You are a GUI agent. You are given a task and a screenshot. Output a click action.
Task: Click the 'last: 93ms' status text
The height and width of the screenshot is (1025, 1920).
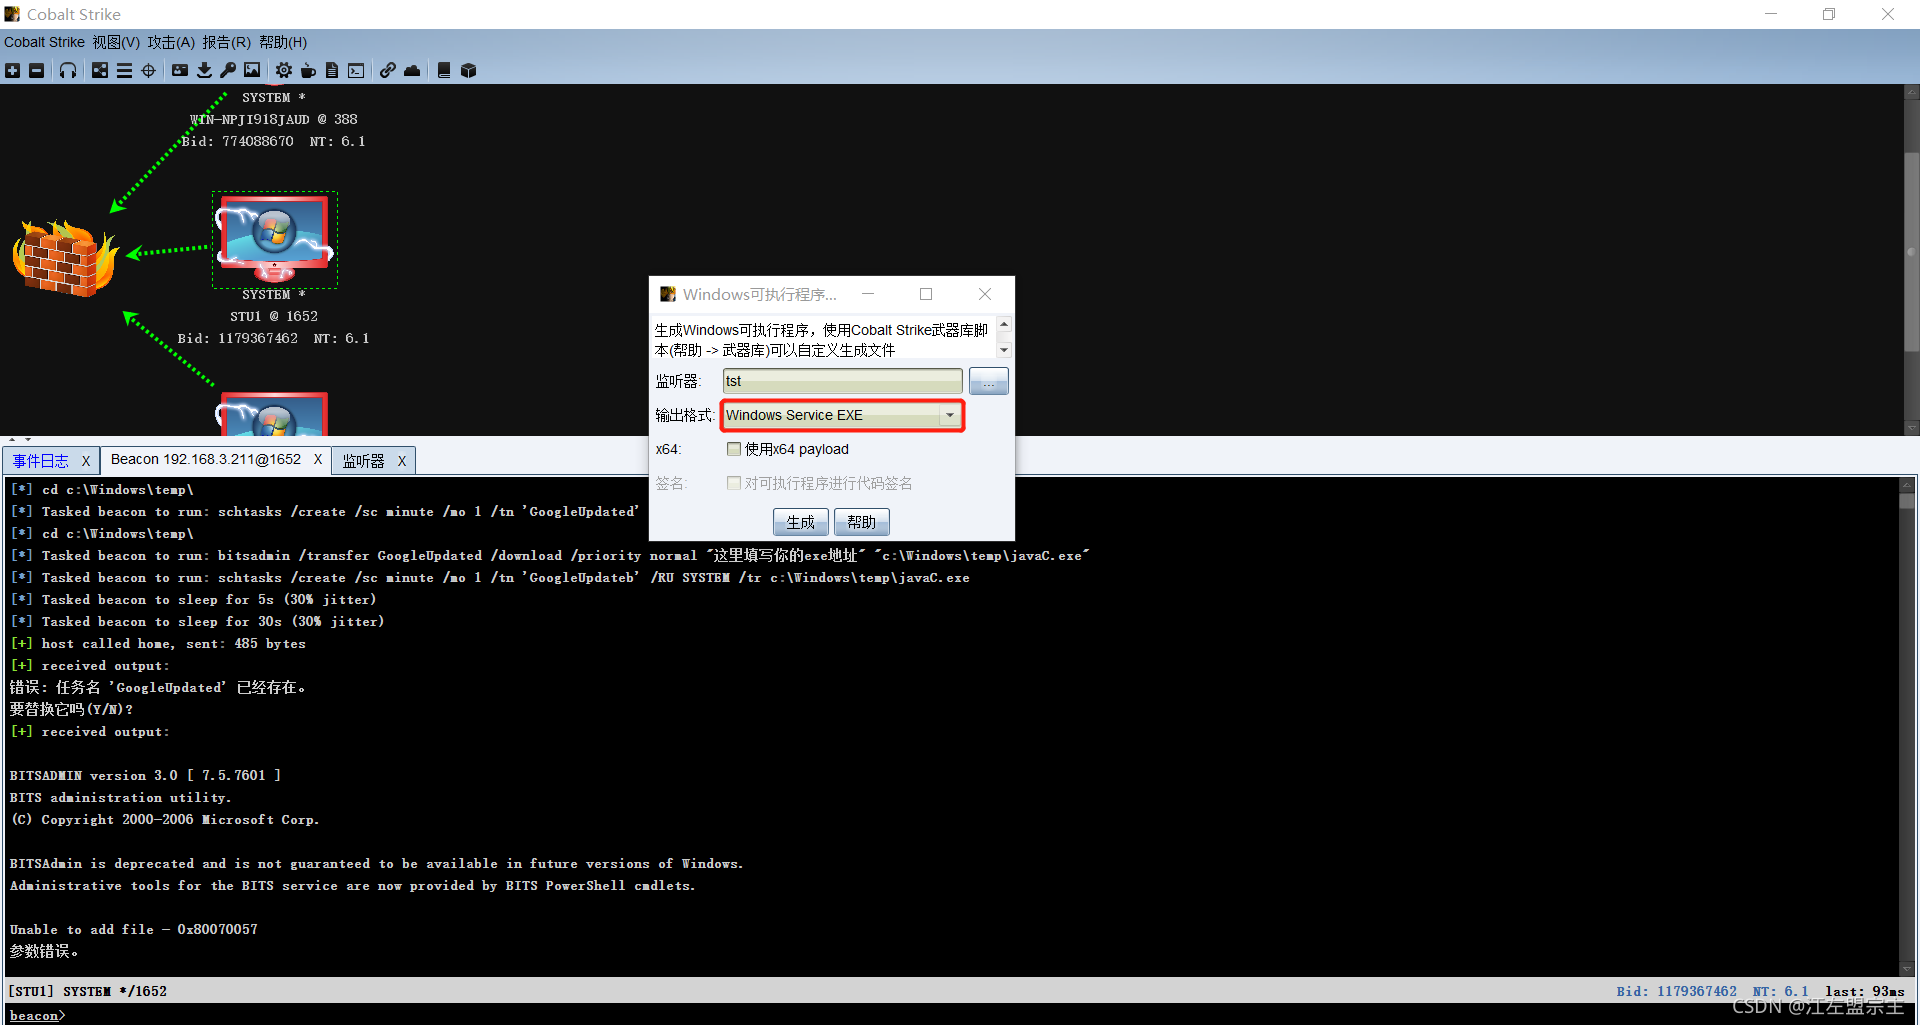(x=1864, y=991)
